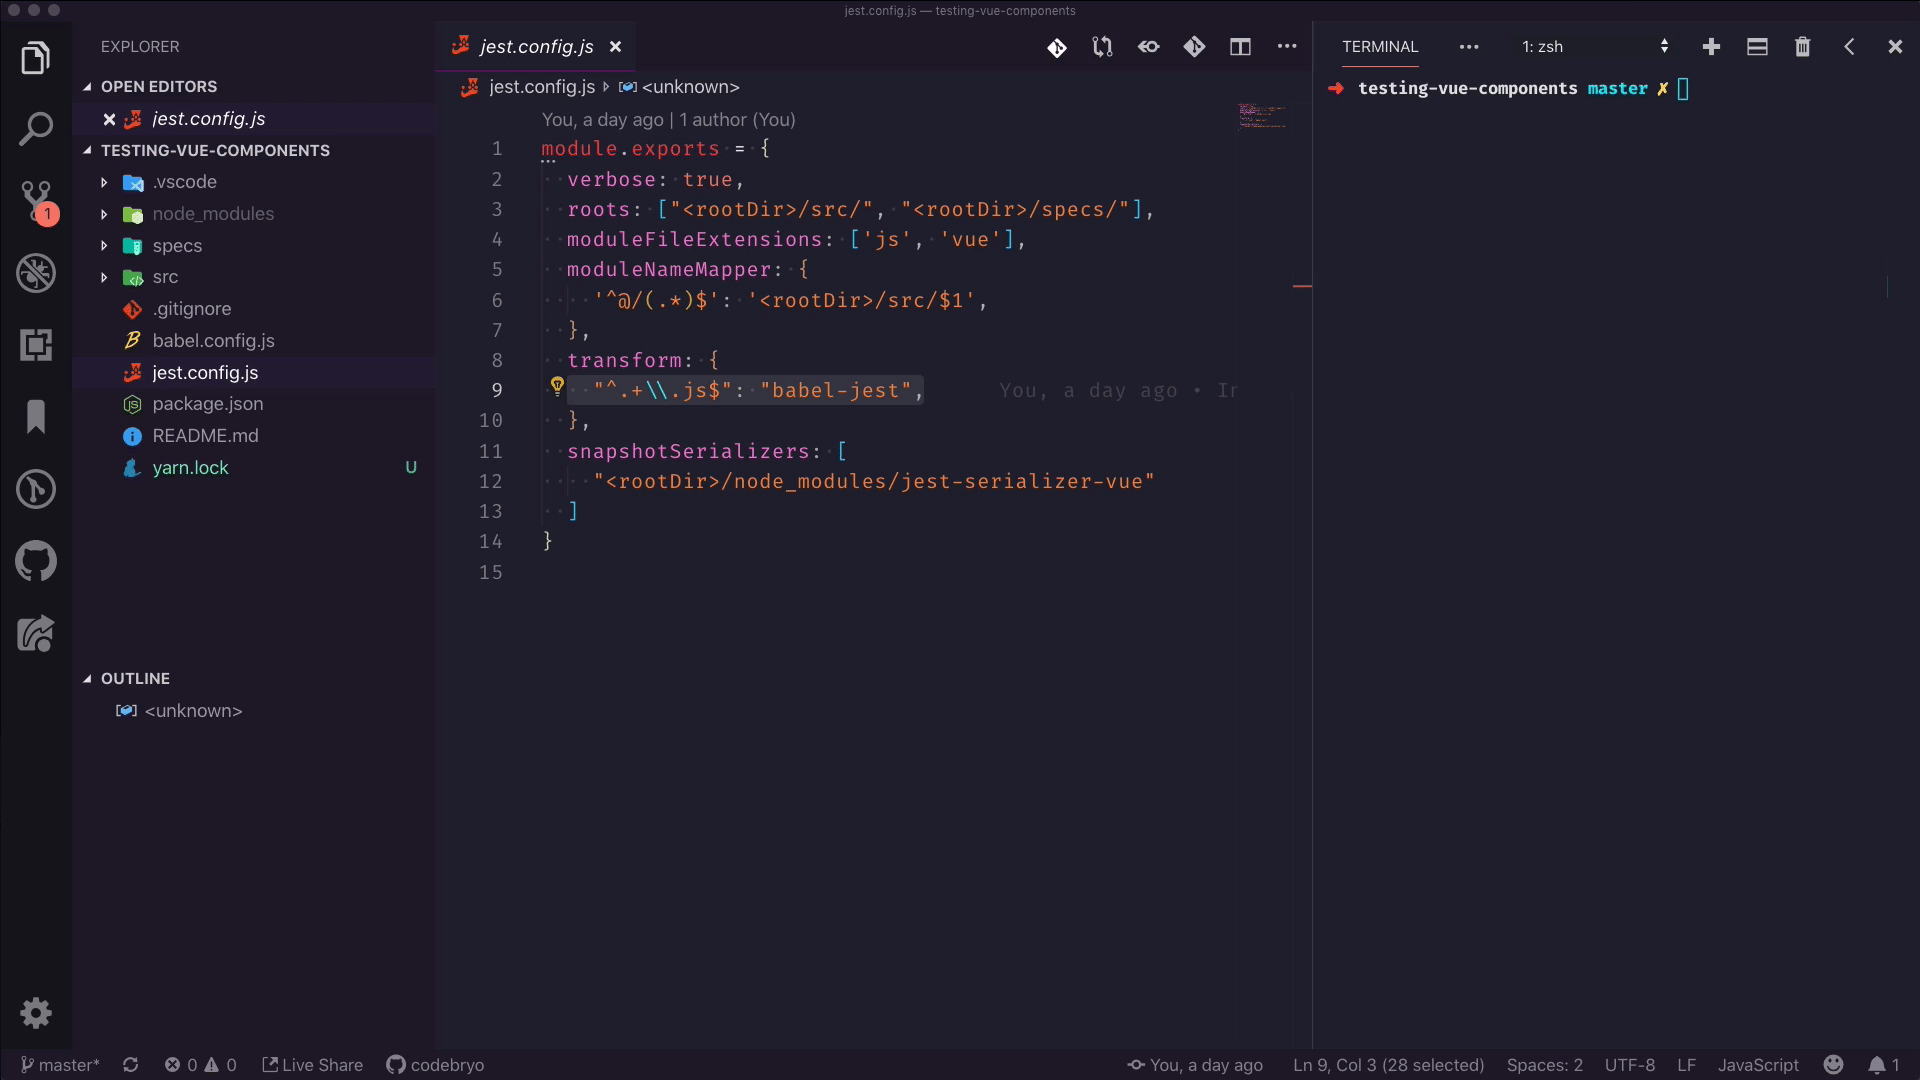The width and height of the screenshot is (1920, 1080).
Task: Click the feedback smiley icon
Action: coord(1833,1065)
